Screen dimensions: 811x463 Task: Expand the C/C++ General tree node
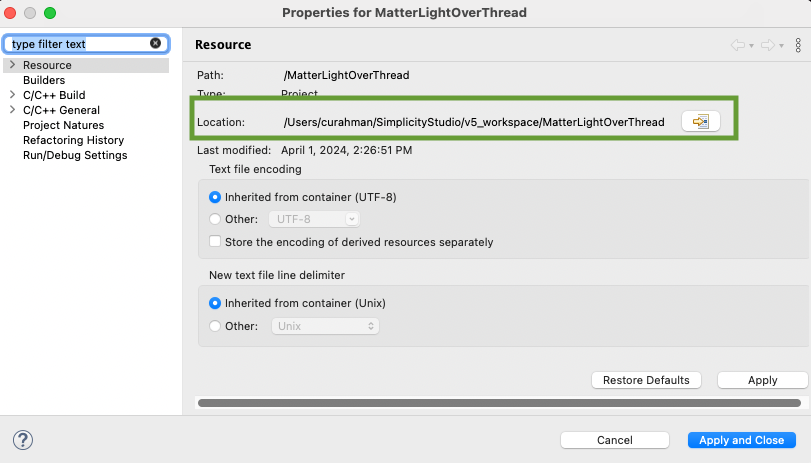[x=11, y=110]
